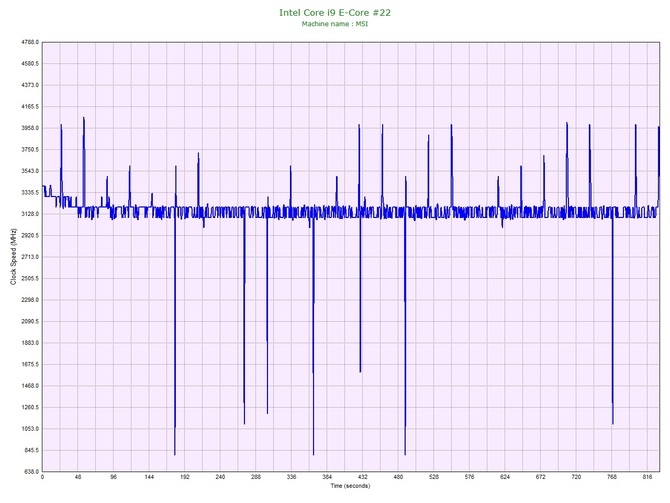Click the 288 tick on the time axis
Screen dimensions: 670x503
(x=256, y=477)
